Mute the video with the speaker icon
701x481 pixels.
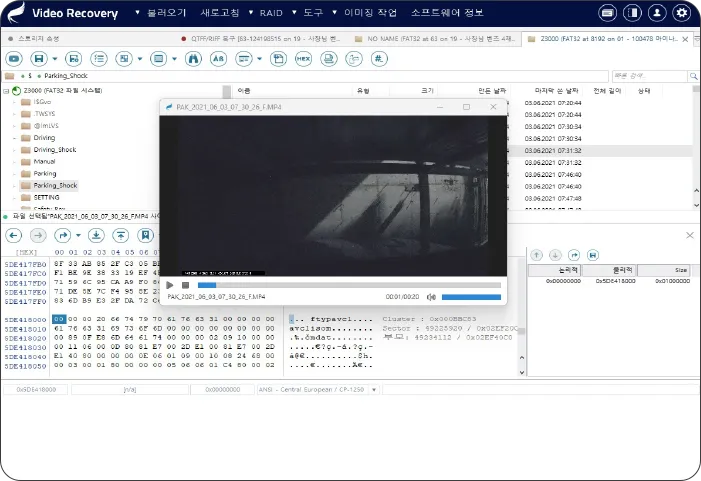[x=431, y=297]
